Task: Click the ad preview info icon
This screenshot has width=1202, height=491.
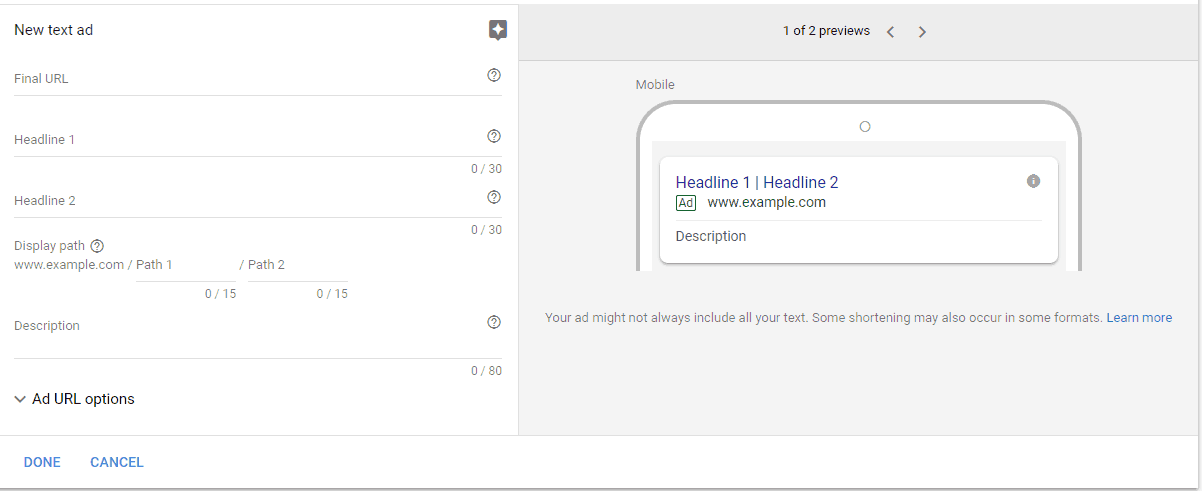Action: click(1033, 181)
